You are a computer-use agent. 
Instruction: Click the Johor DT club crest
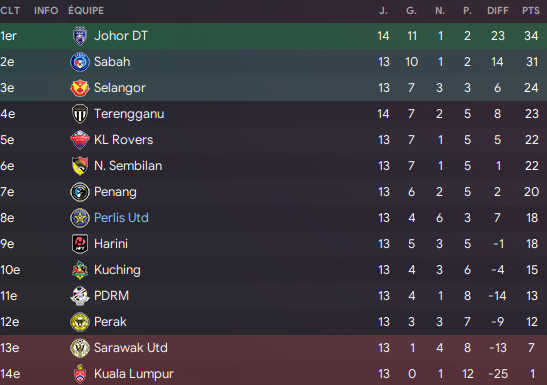pyautogui.click(x=80, y=36)
